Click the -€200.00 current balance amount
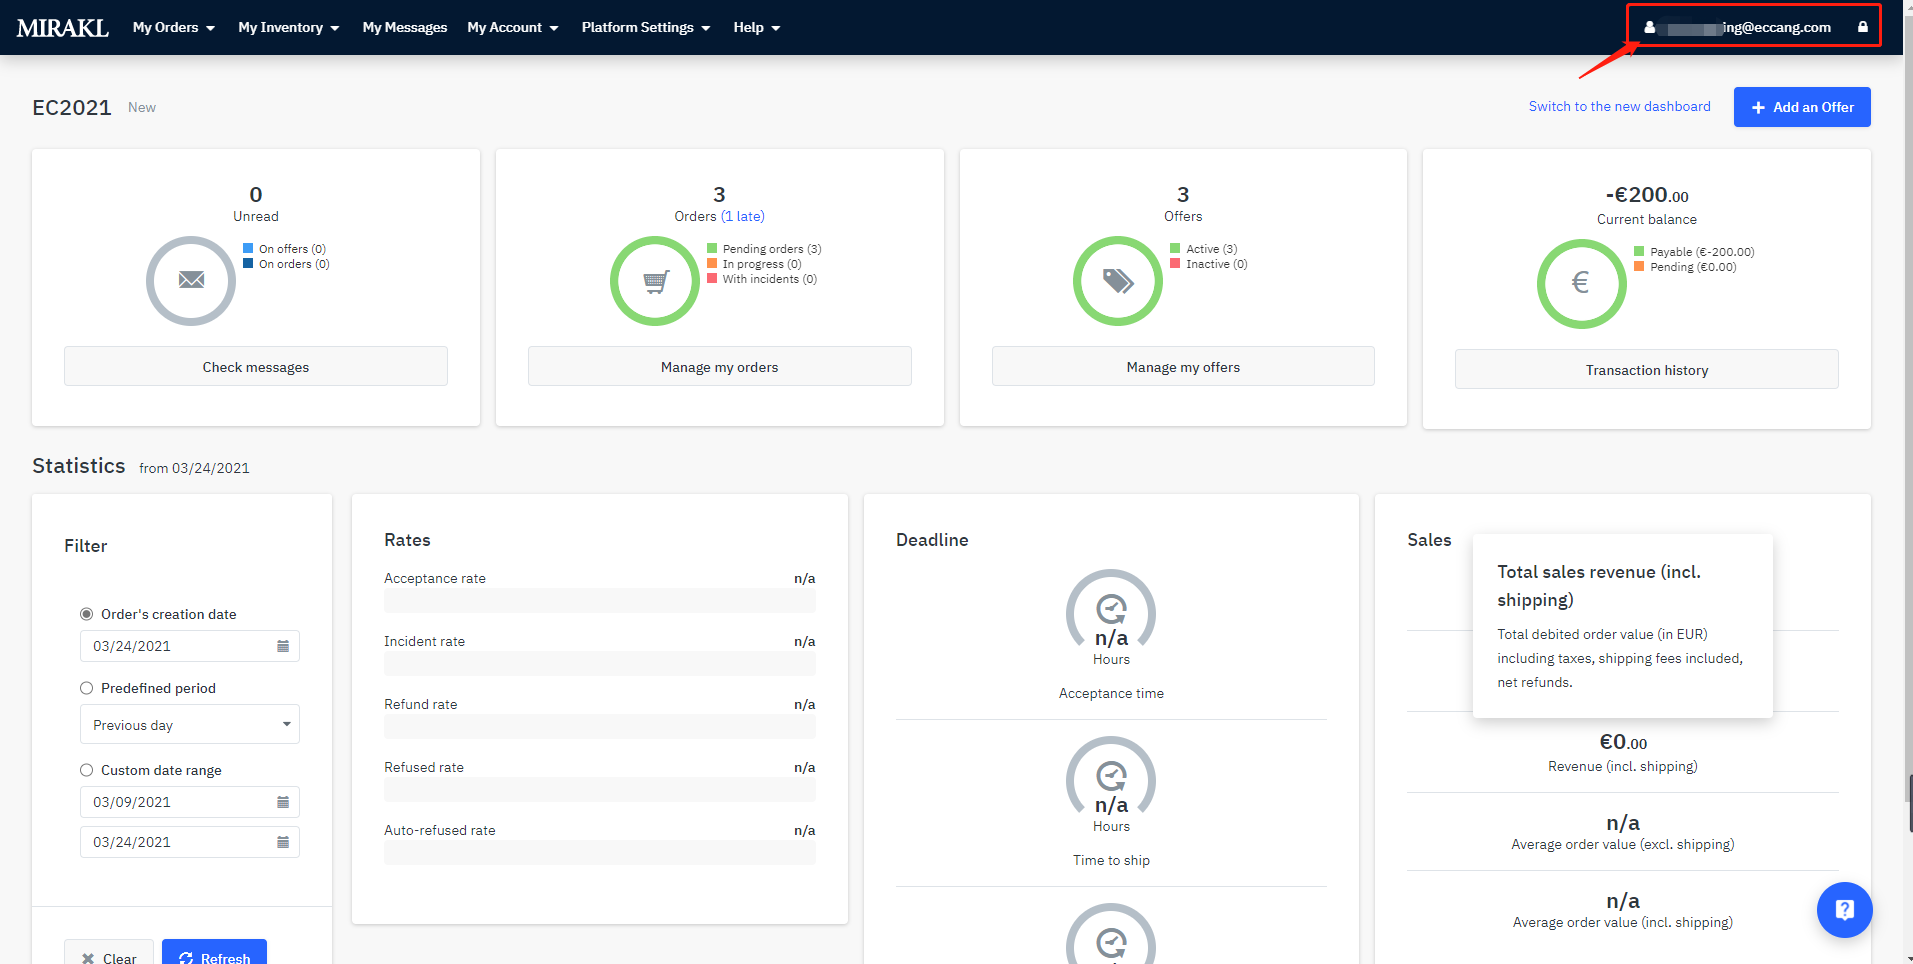 click(1646, 195)
